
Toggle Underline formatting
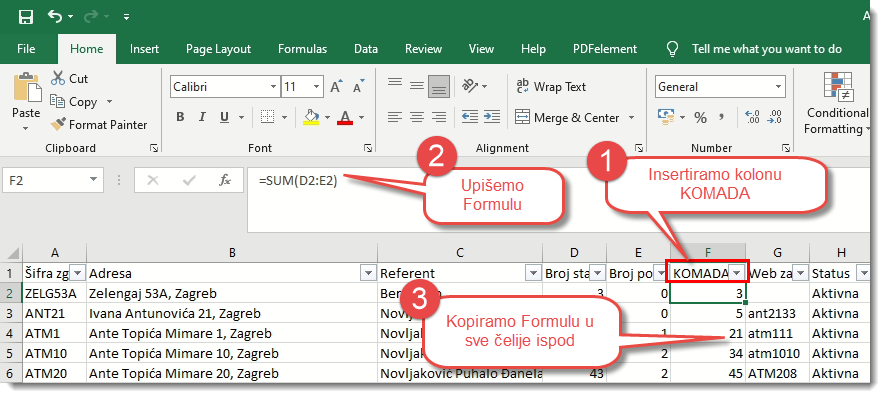coord(225,117)
